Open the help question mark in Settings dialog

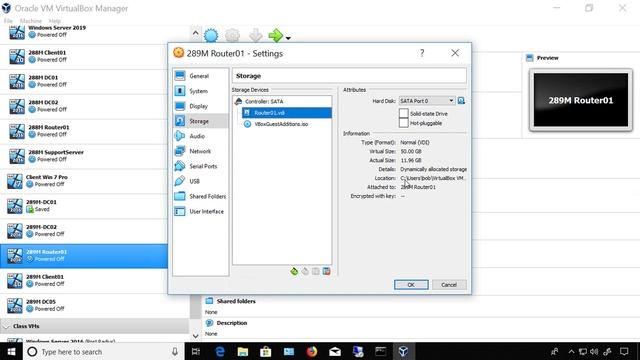click(422, 53)
